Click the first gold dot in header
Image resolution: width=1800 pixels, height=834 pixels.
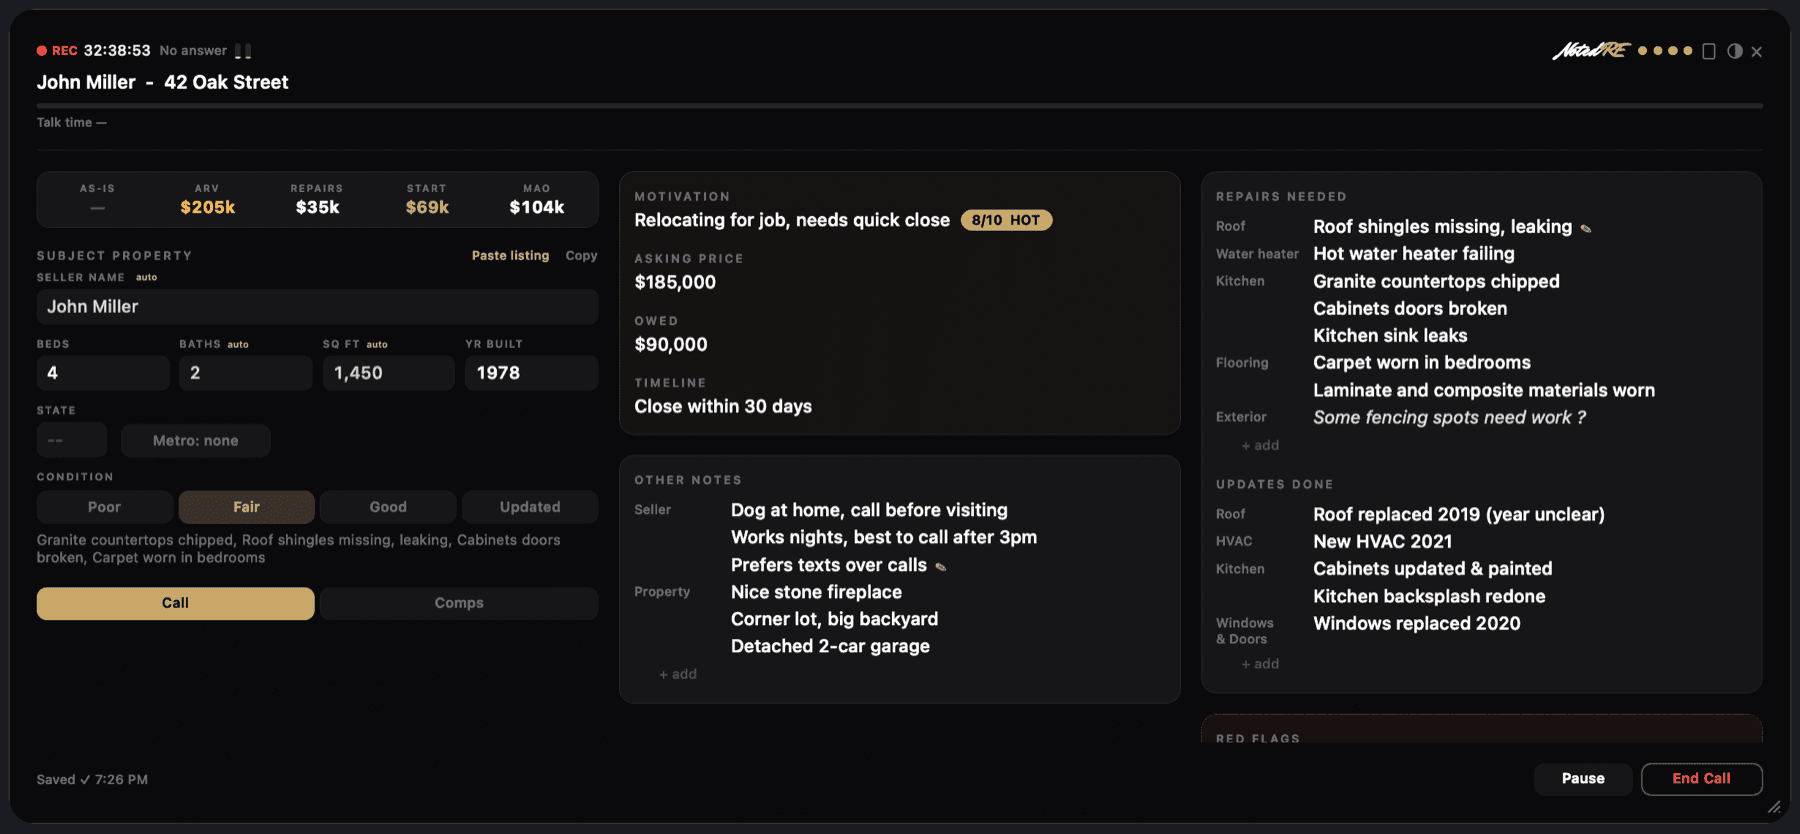click(1642, 51)
